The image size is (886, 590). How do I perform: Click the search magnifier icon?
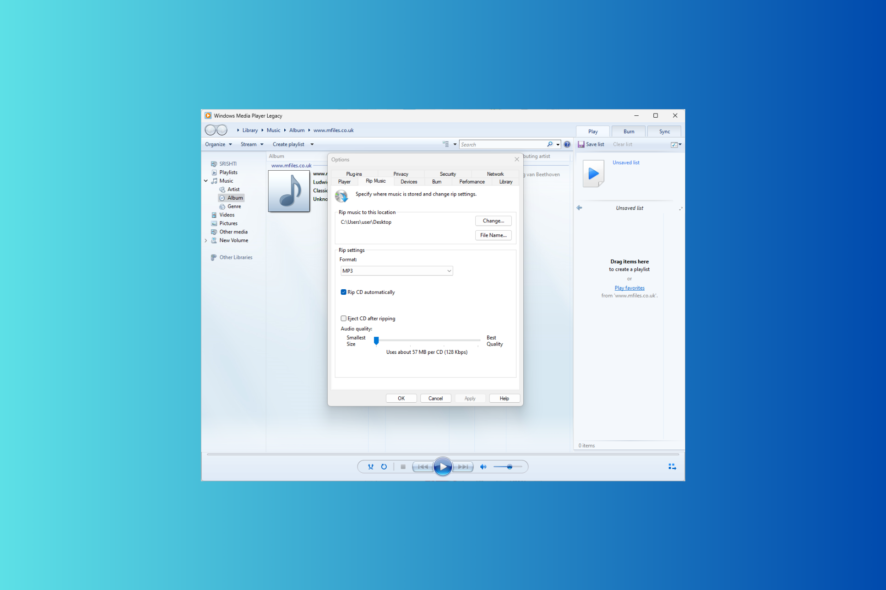point(550,144)
